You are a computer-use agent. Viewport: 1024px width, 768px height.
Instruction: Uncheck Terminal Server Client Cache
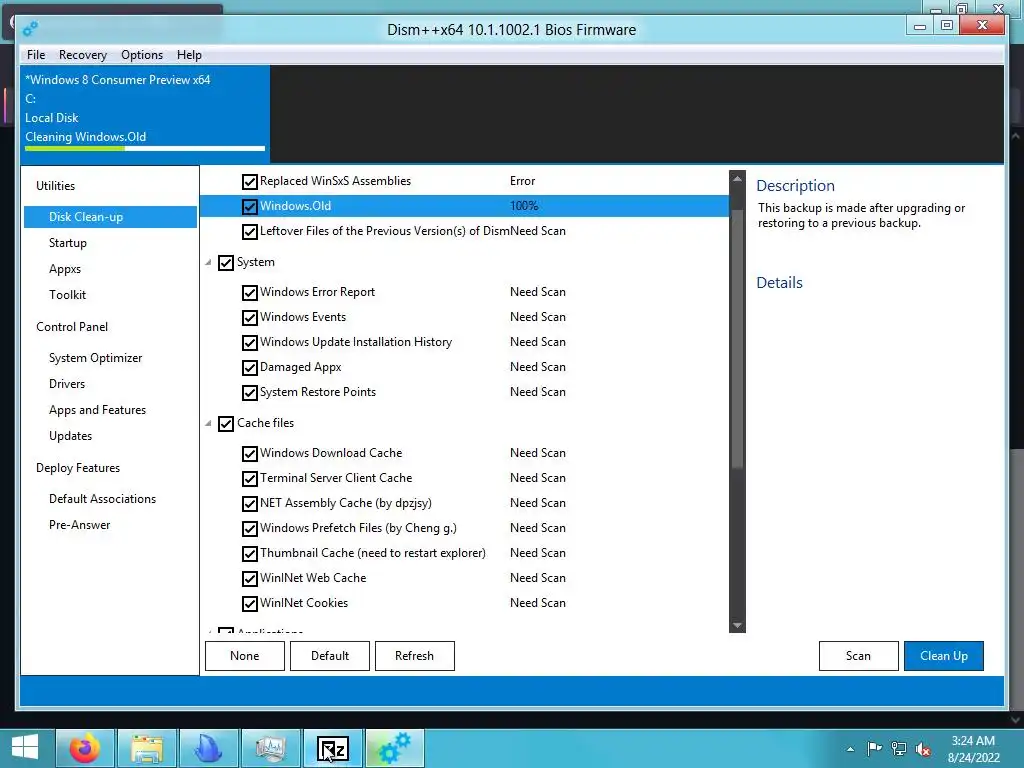pyautogui.click(x=249, y=478)
